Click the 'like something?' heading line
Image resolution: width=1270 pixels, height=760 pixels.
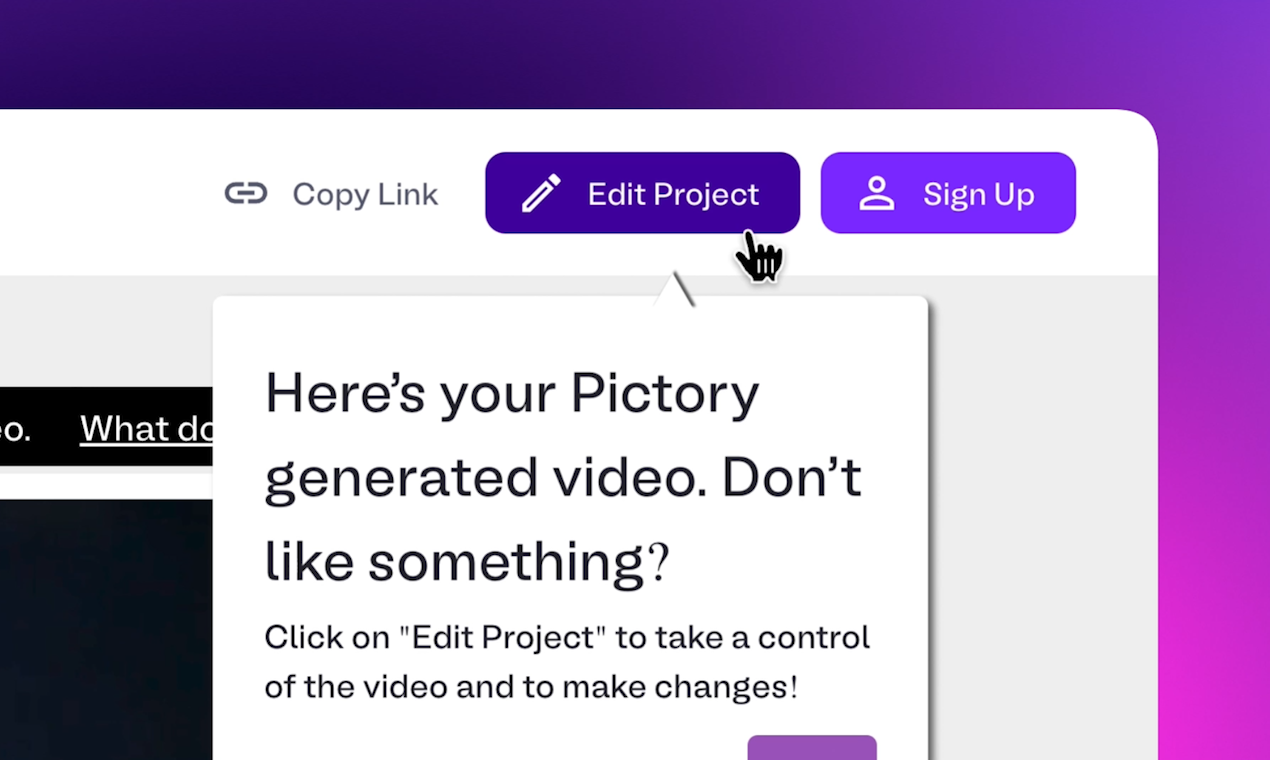466,560
